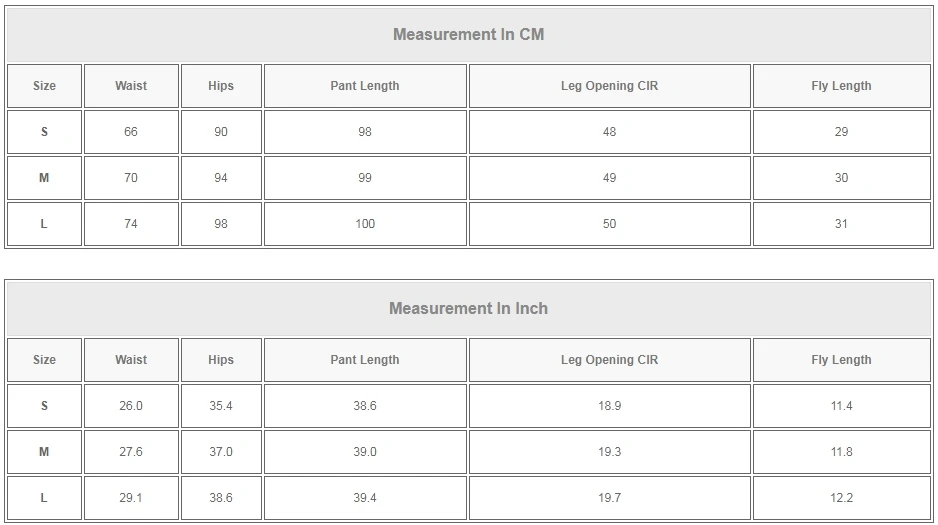Viewport: 938px width, 525px height.
Task: Select the size L row label in the CM table
Action: 44,224
